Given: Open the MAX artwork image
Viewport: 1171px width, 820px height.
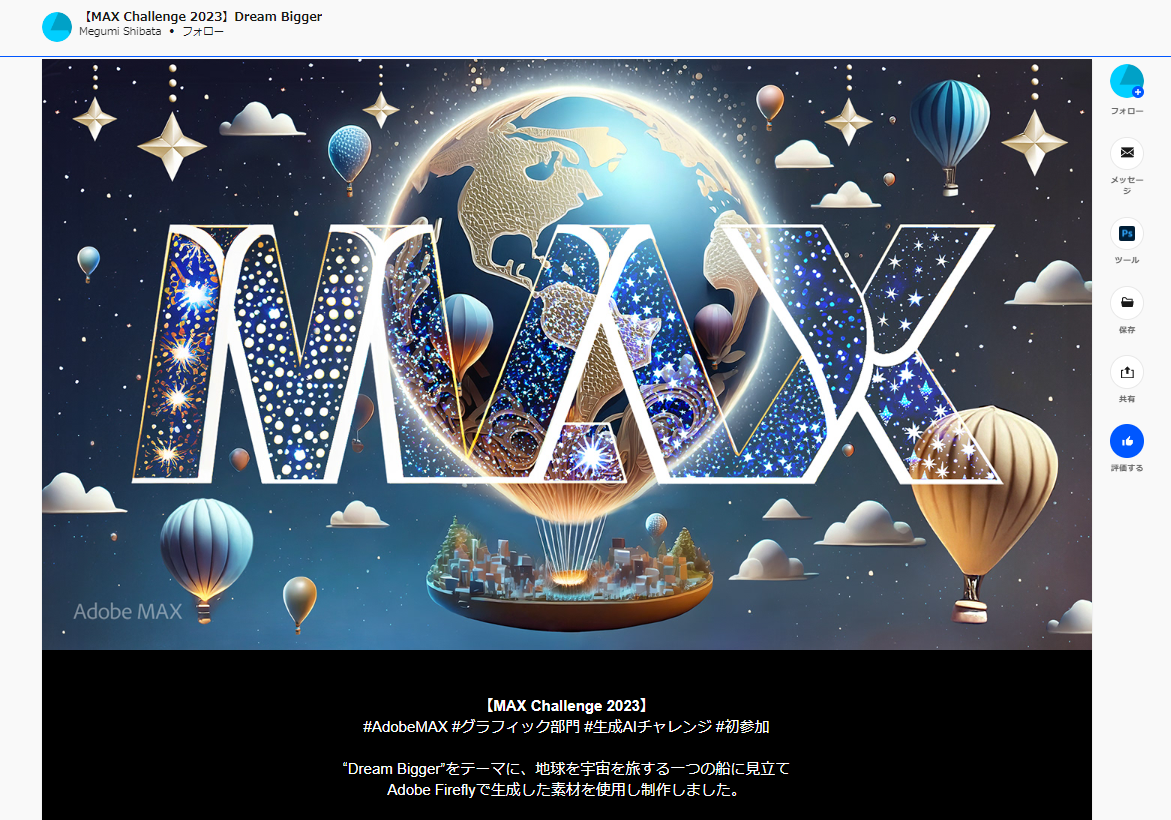Looking at the screenshot, I should (566, 354).
